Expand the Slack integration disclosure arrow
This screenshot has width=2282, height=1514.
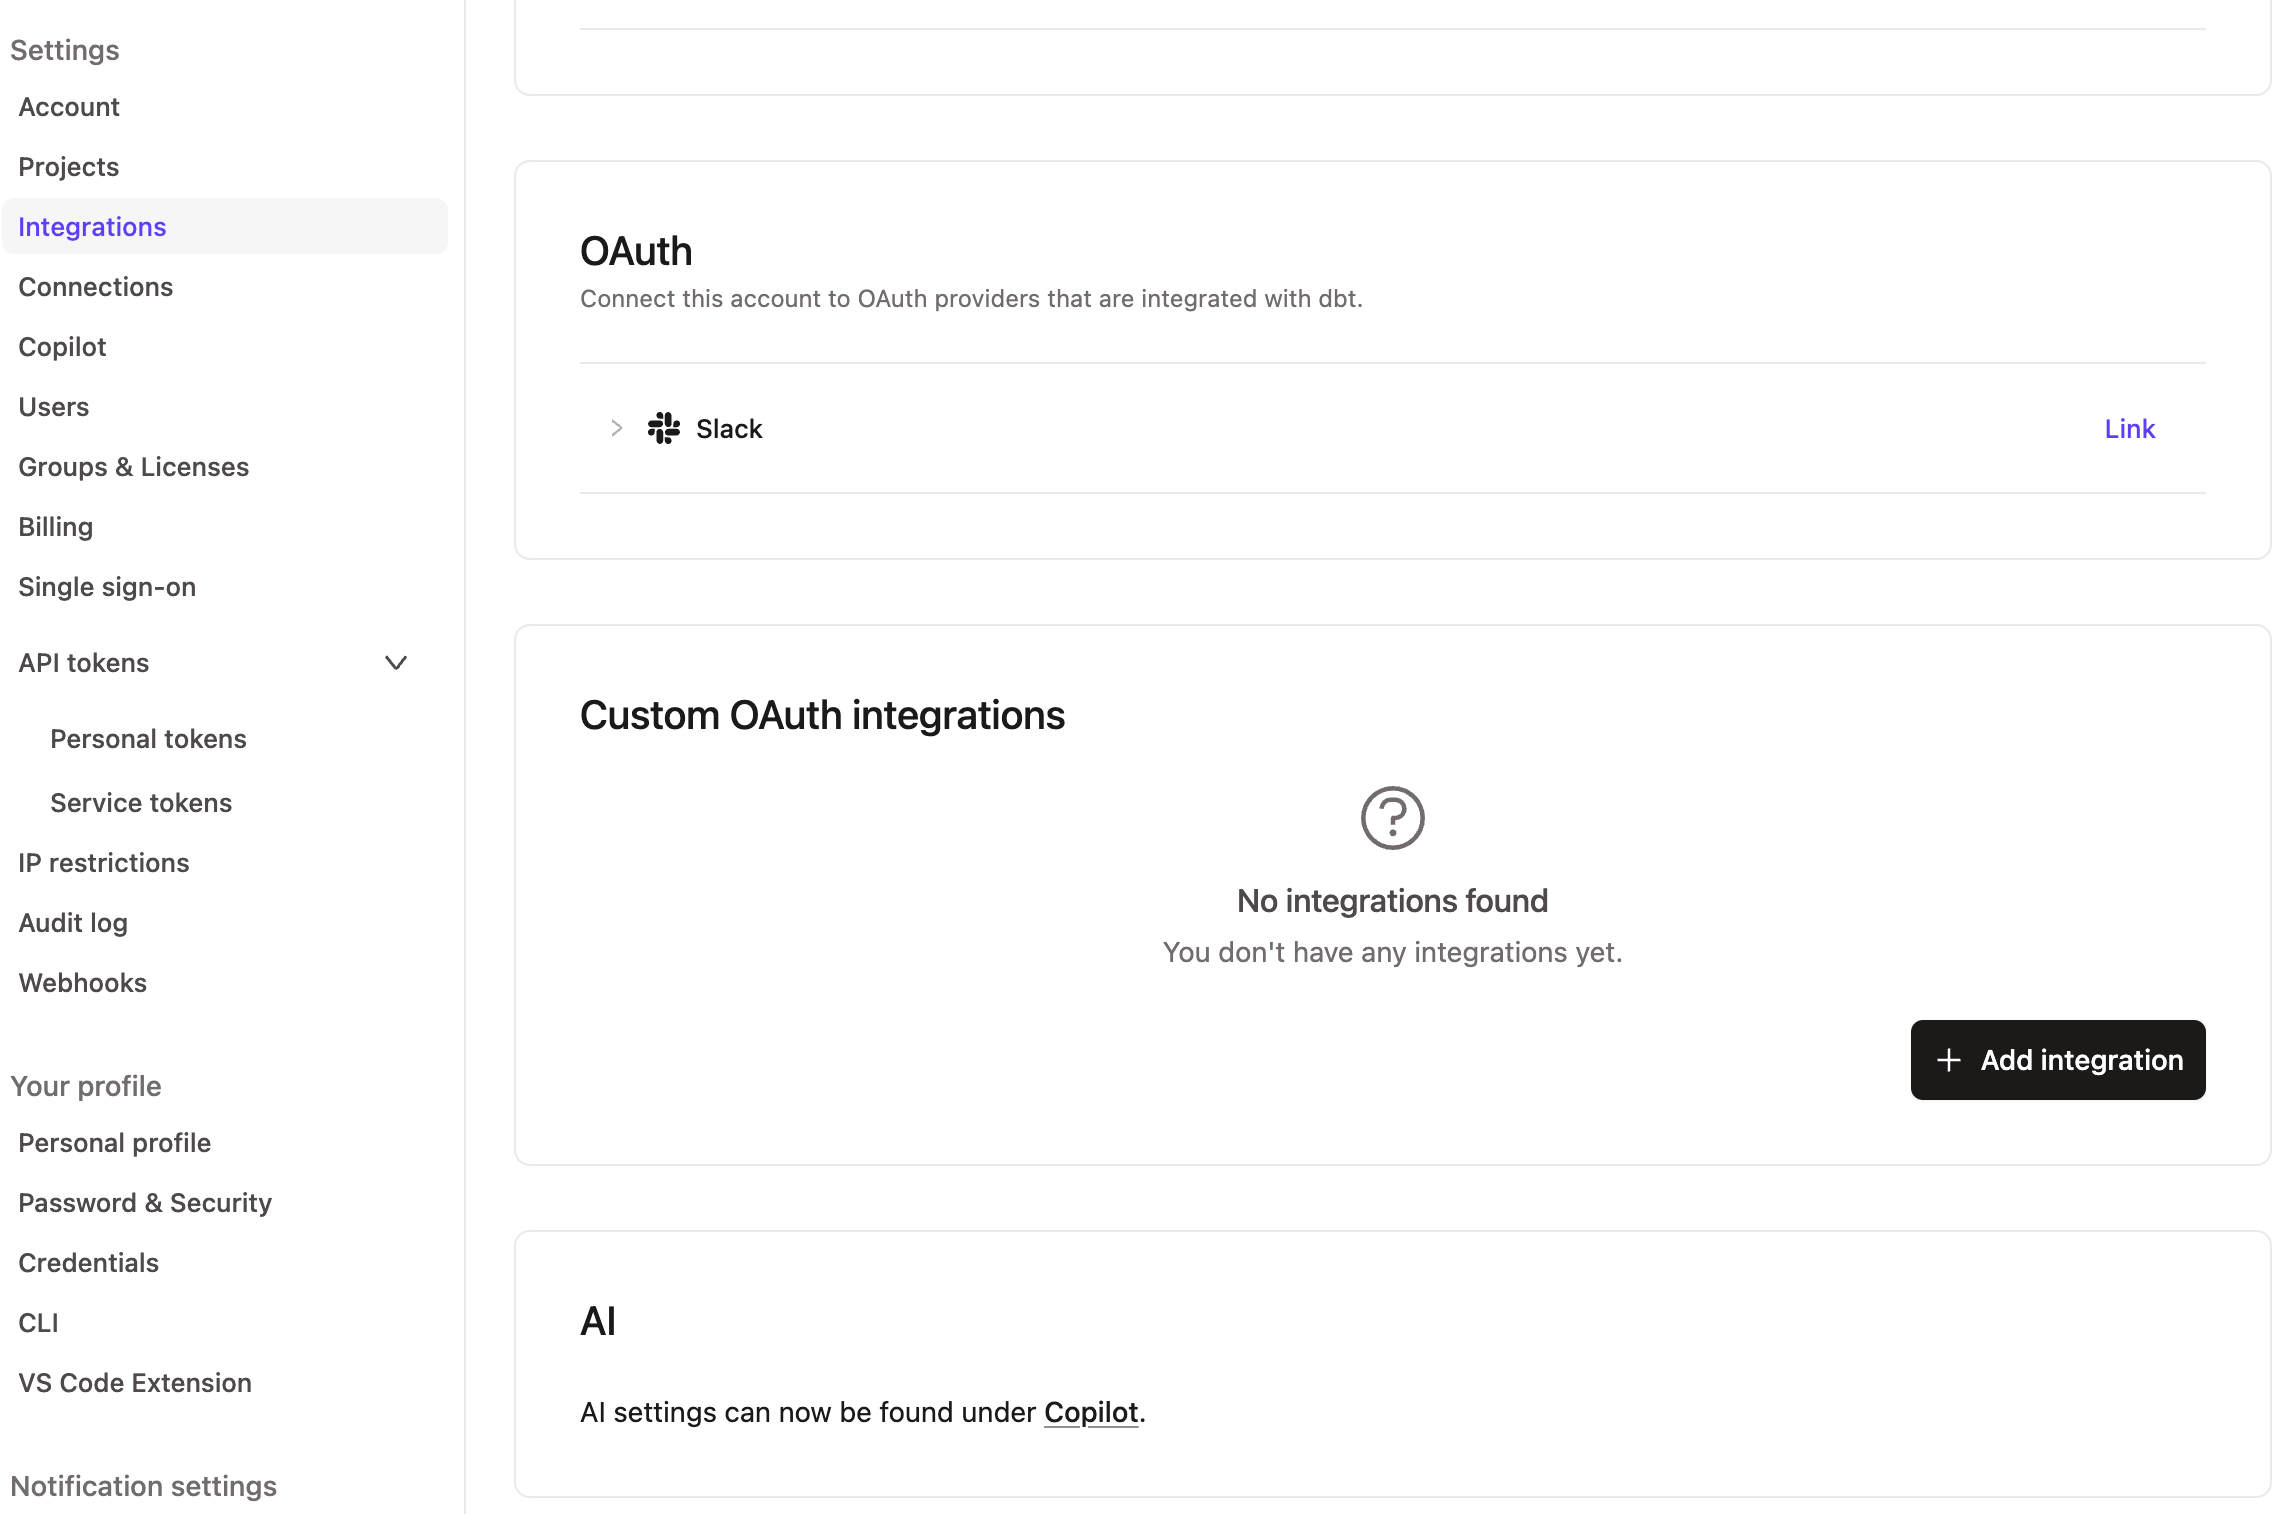[x=616, y=428]
